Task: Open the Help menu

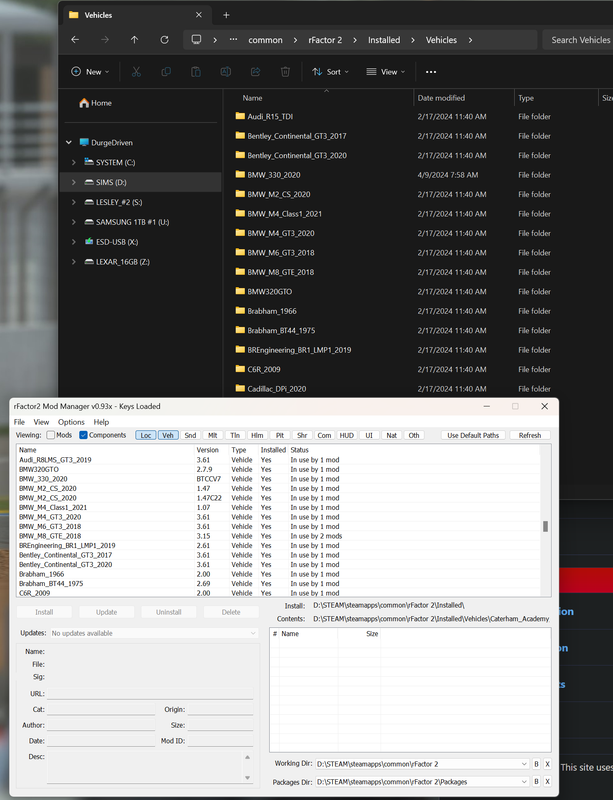Action: tap(101, 422)
